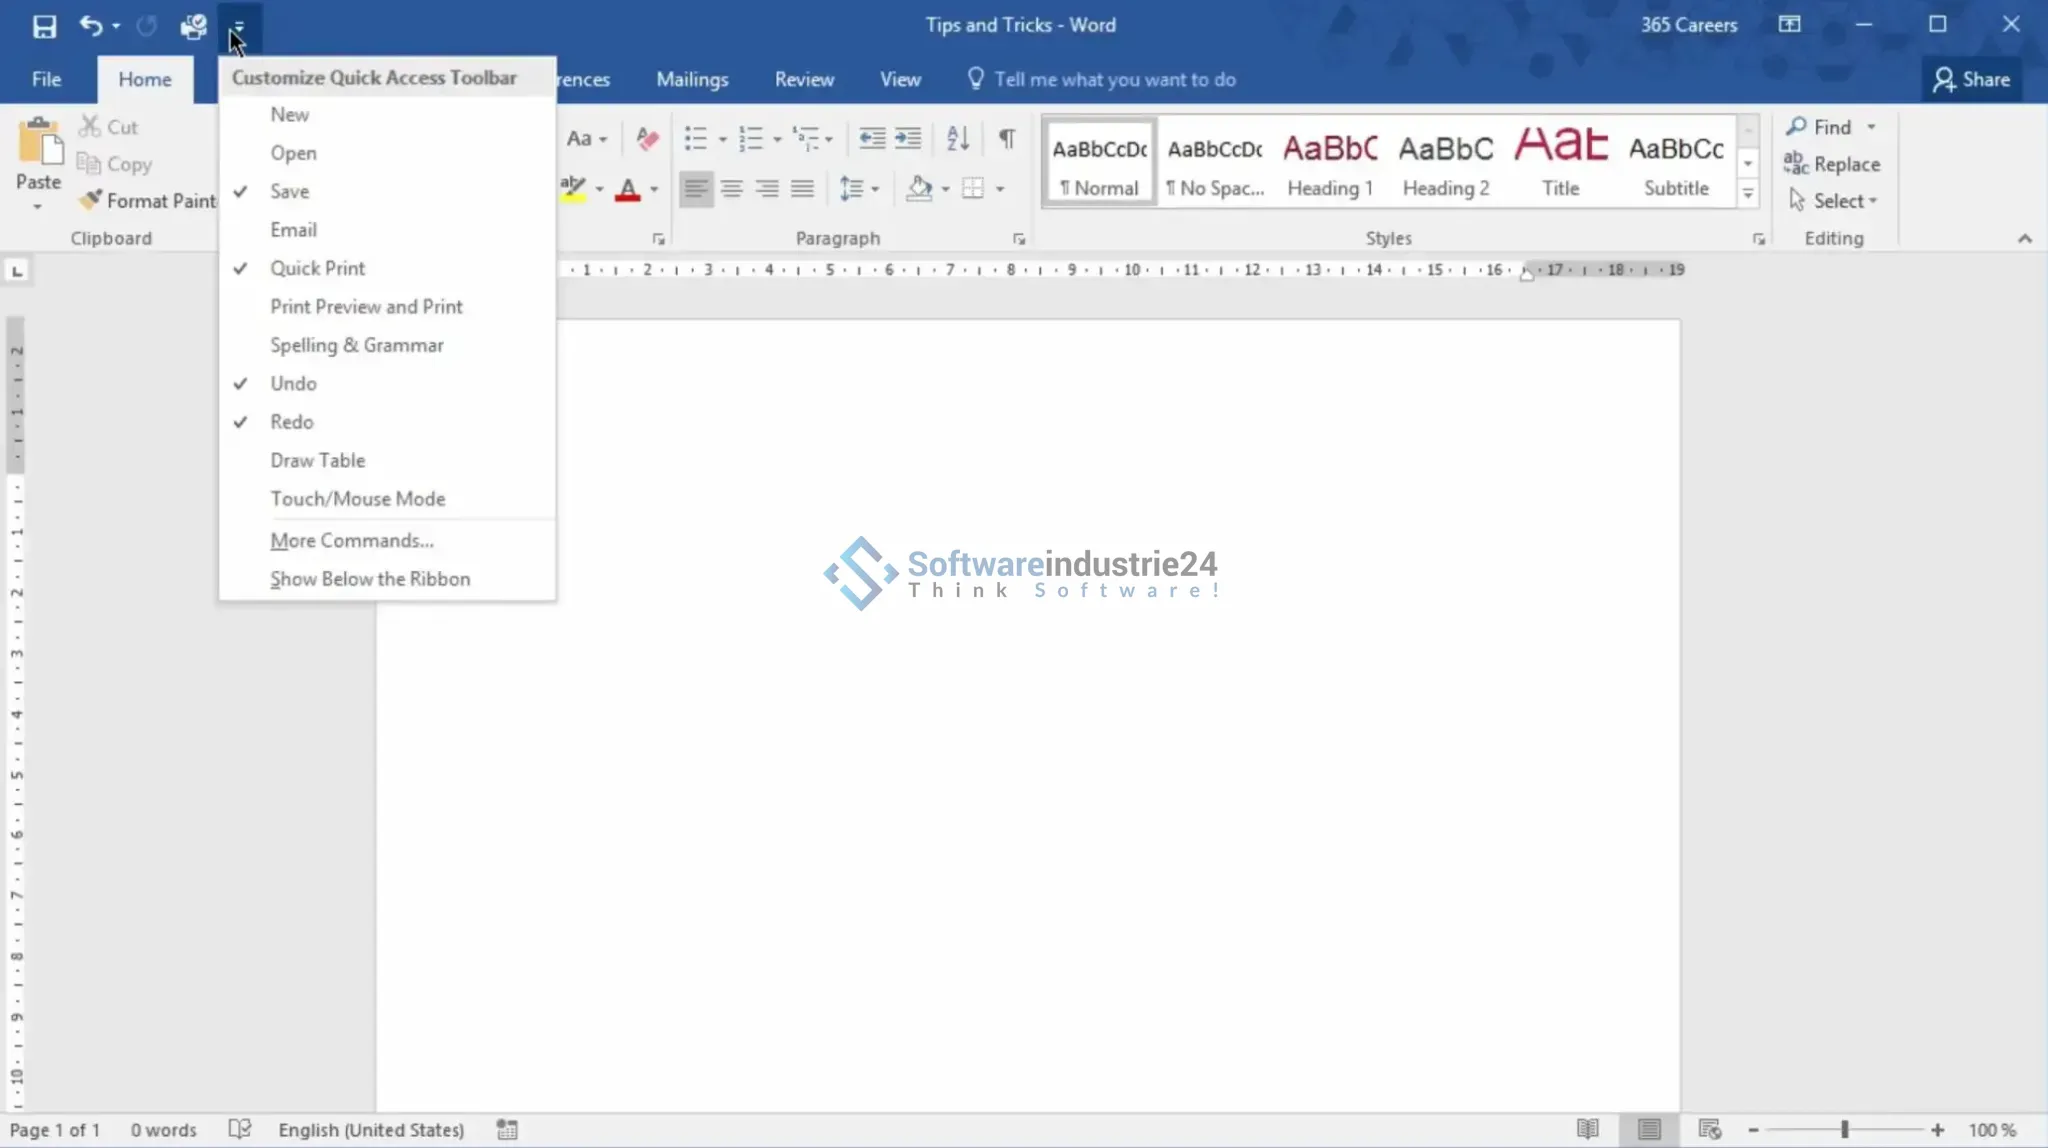Click the Sort icon in Paragraph group

(957, 138)
